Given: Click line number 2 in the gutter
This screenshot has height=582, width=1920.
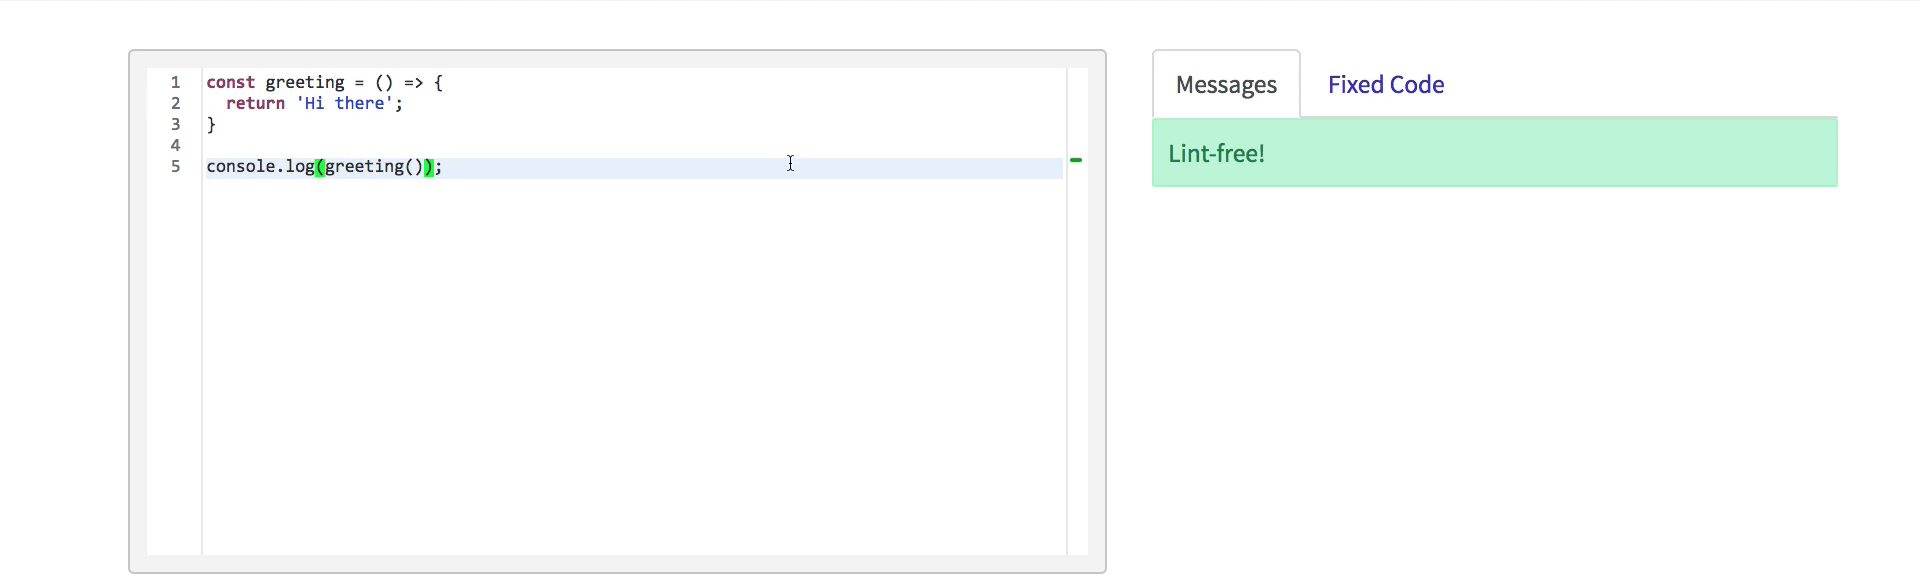Looking at the screenshot, I should pyautogui.click(x=175, y=103).
